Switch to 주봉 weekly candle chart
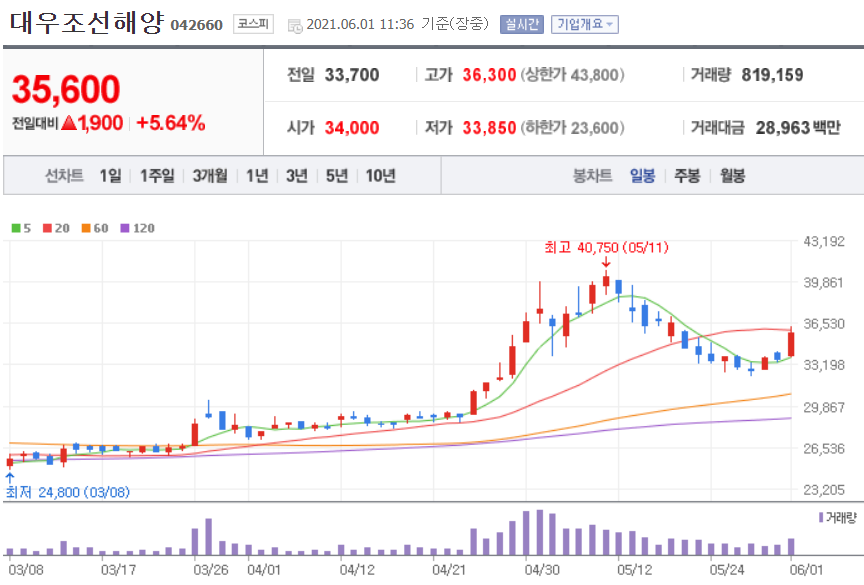Viewport: 864px width, 585px height. pyautogui.click(x=687, y=176)
